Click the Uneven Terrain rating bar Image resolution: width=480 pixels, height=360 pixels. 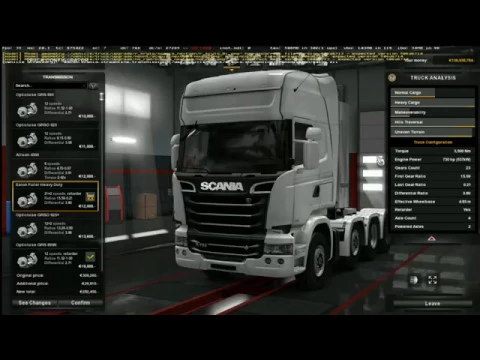[433, 132]
